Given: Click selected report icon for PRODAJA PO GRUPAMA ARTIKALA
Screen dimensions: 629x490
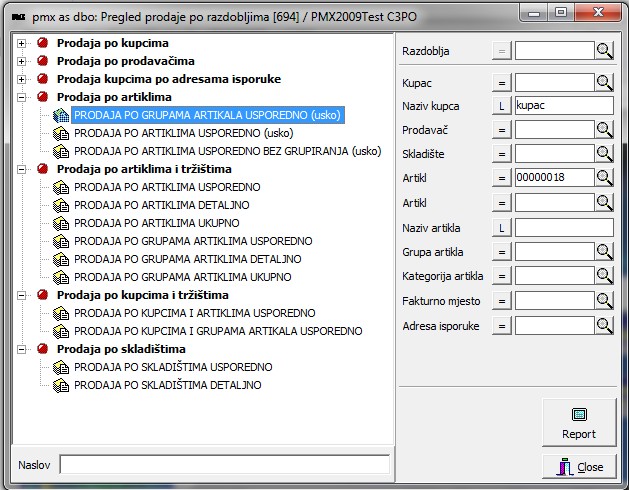Looking at the screenshot, I should (61, 115).
